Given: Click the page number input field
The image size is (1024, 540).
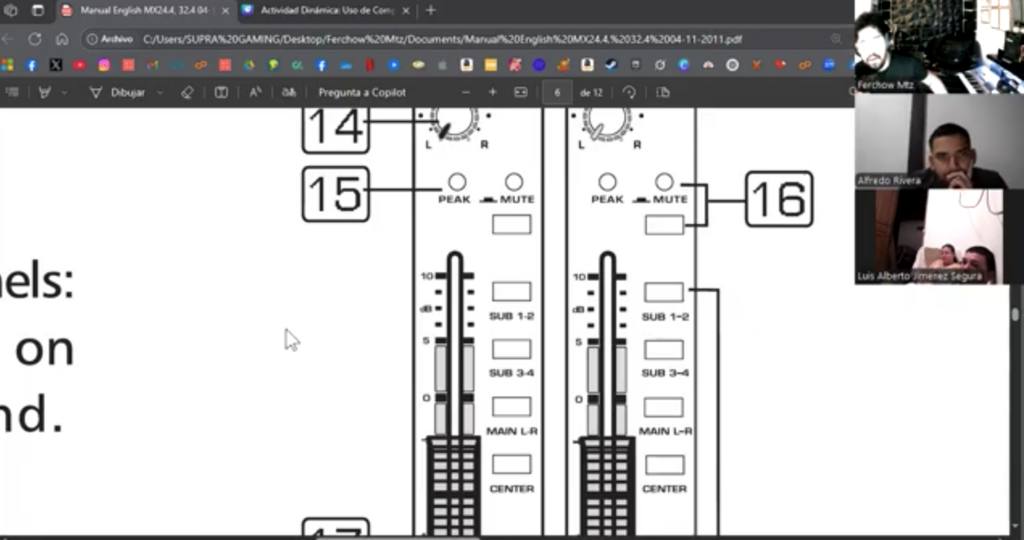Looking at the screenshot, I should coord(557,93).
